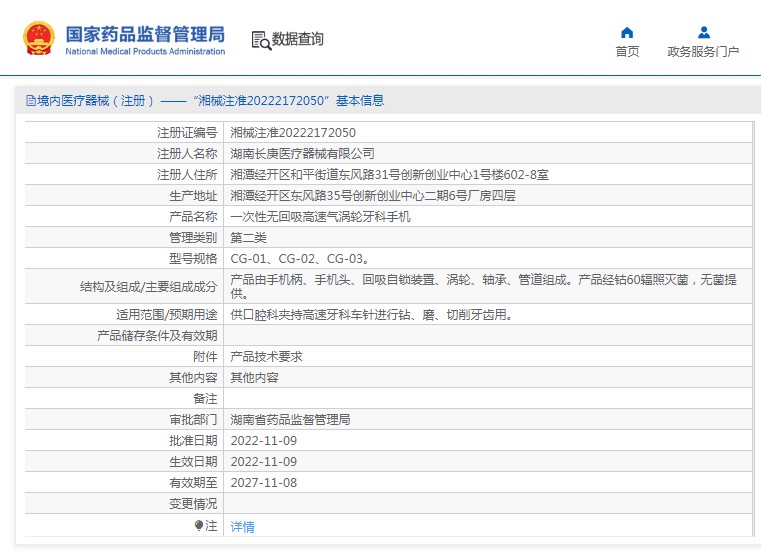Select effective date value in 生效日期 row
This screenshot has height=556, width=761.
[264, 461]
